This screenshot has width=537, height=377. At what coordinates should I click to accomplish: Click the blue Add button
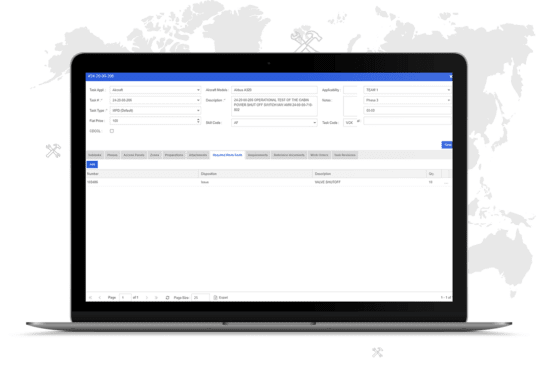pyautogui.click(x=92, y=165)
